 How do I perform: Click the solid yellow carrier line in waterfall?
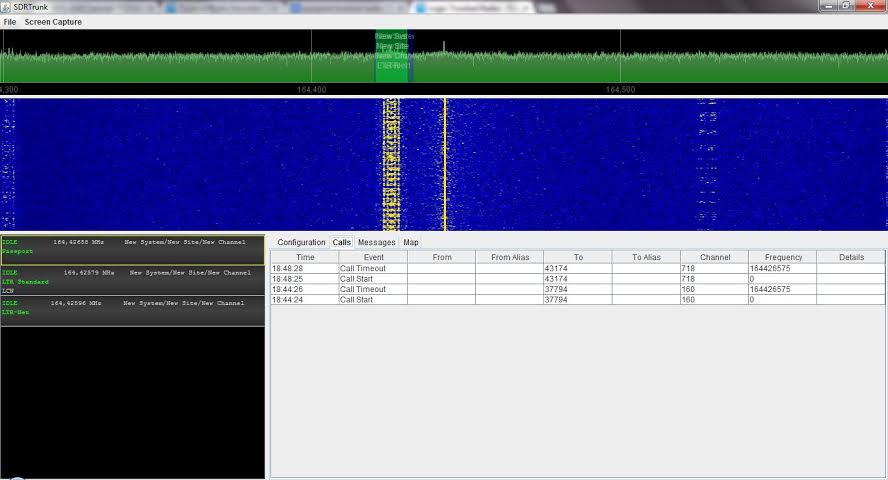(445, 165)
